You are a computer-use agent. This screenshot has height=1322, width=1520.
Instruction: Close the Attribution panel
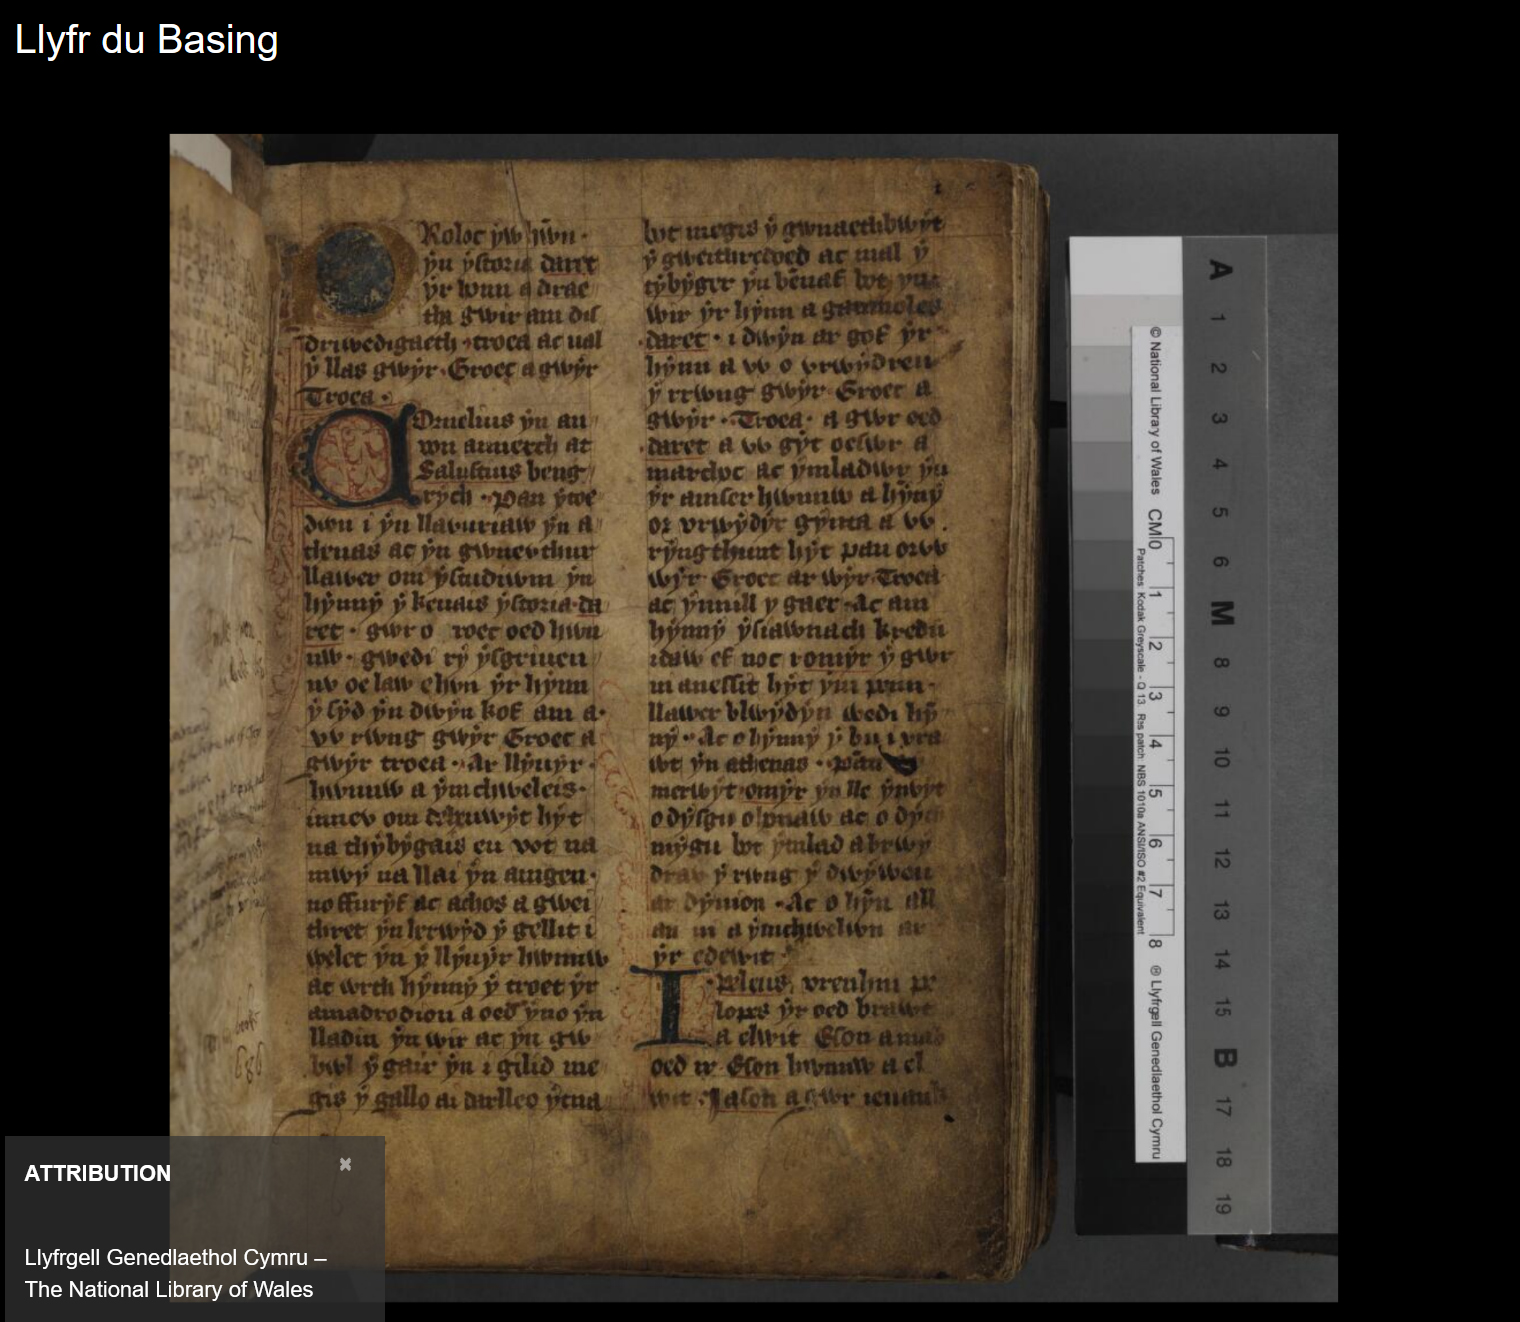345,1164
